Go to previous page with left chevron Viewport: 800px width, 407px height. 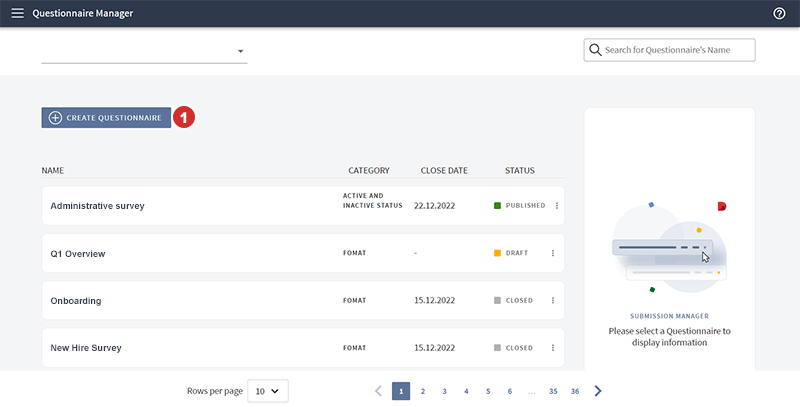tap(378, 391)
